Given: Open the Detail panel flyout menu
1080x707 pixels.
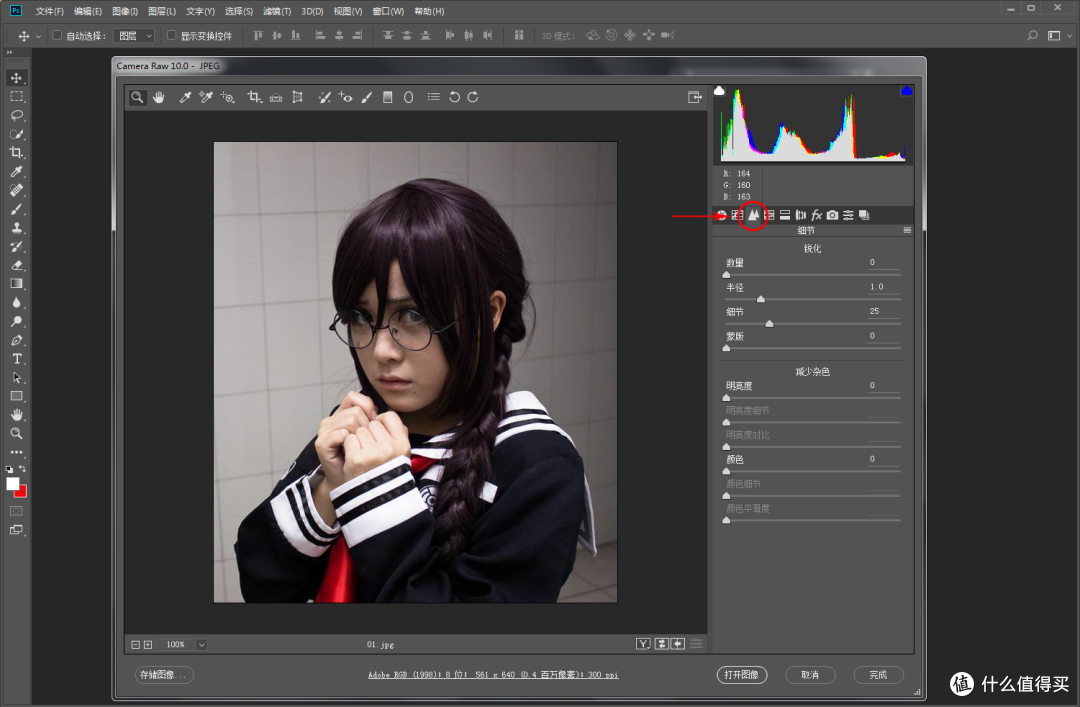Looking at the screenshot, I should (x=906, y=229).
